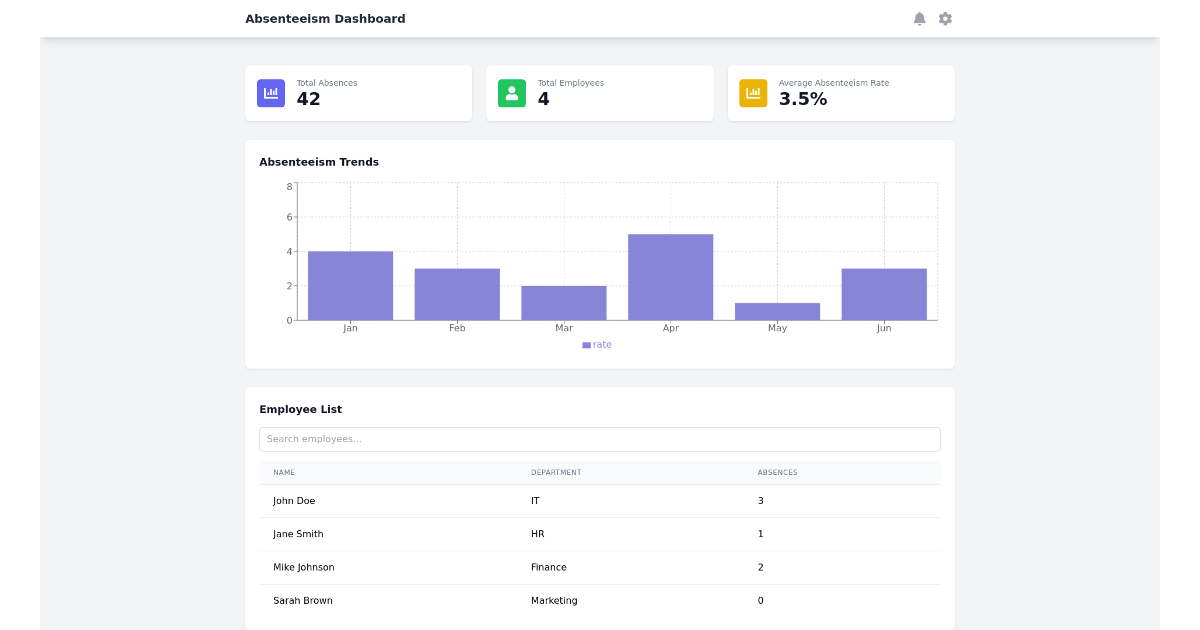Sort the table by the ABSENCES column
Viewport: 1200px width, 630px height.
(777, 472)
